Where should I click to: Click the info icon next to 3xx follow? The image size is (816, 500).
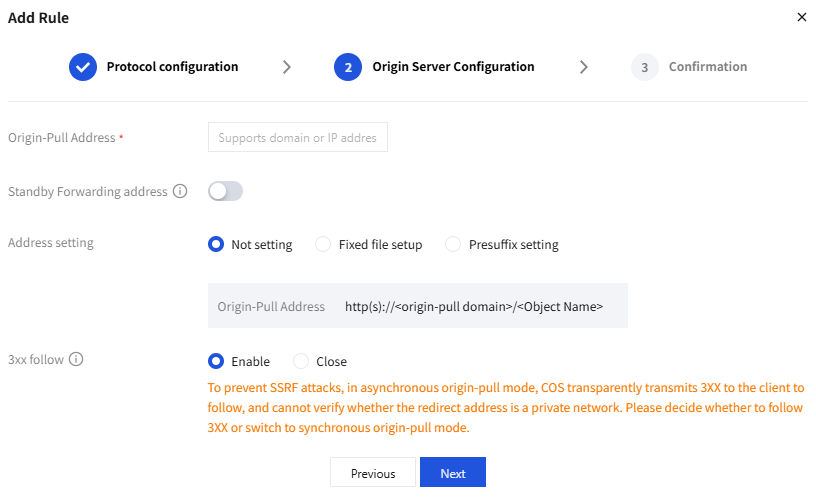click(x=76, y=360)
